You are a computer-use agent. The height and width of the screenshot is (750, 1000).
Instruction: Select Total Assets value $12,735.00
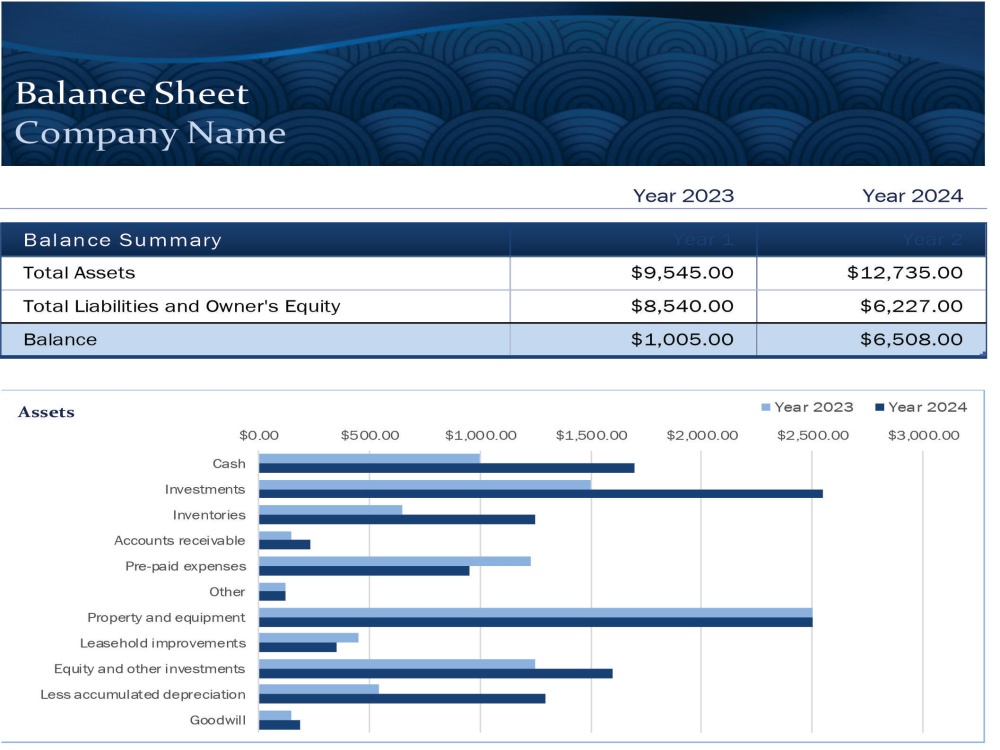[x=904, y=273]
